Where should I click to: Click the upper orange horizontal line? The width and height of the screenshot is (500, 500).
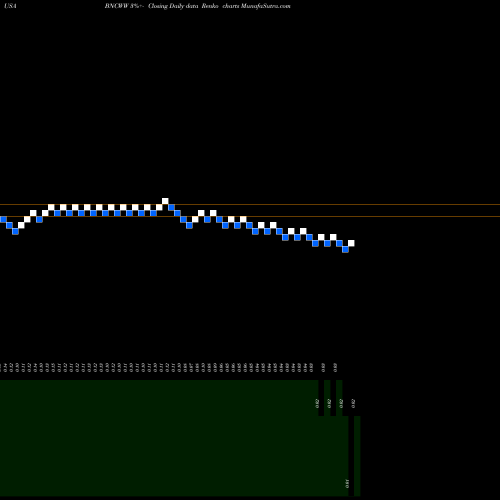pyautogui.click(x=250, y=204)
